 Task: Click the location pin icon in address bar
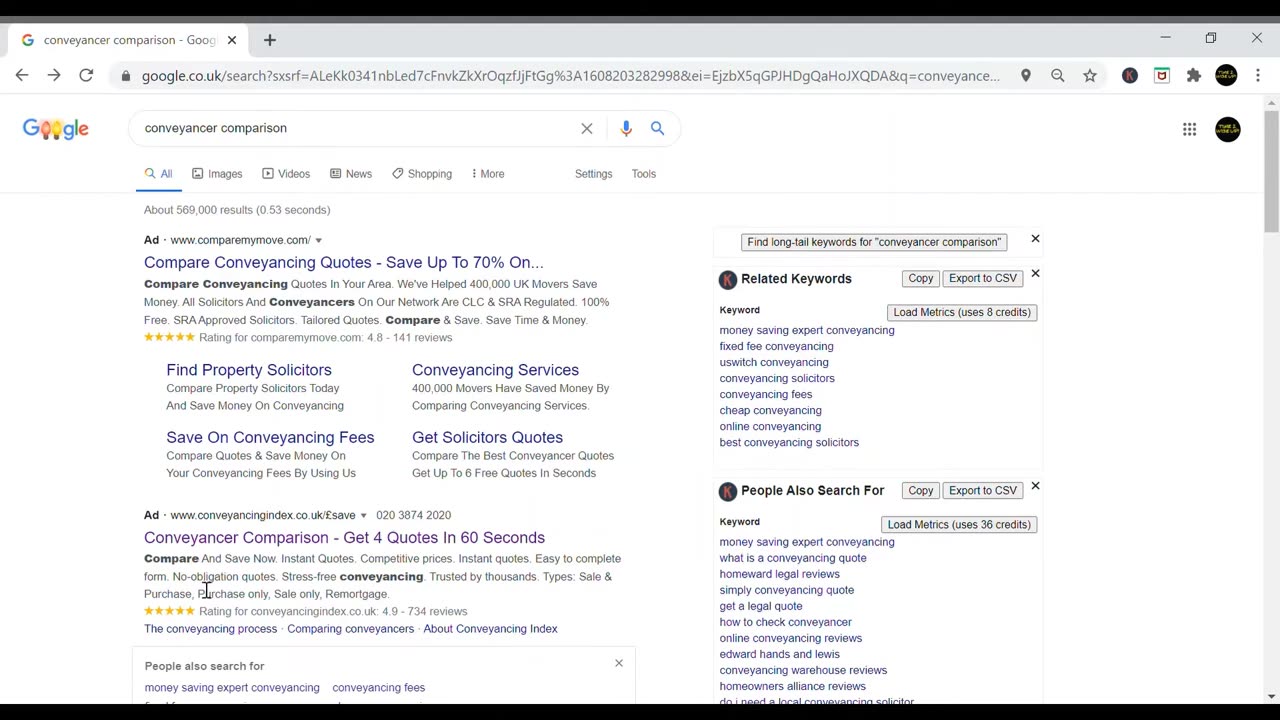coord(1026,75)
